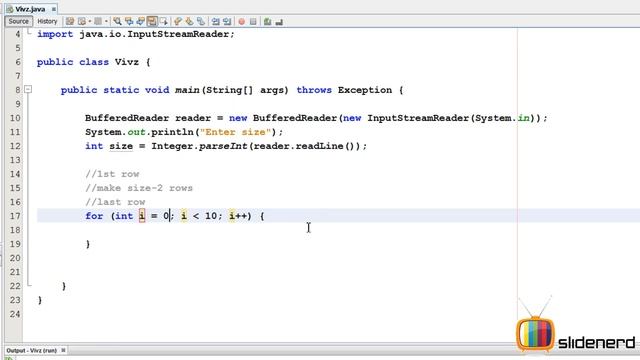Screen dimensions: 640x360
Task: Click the main method name on line 8
Action: (187, 90)
